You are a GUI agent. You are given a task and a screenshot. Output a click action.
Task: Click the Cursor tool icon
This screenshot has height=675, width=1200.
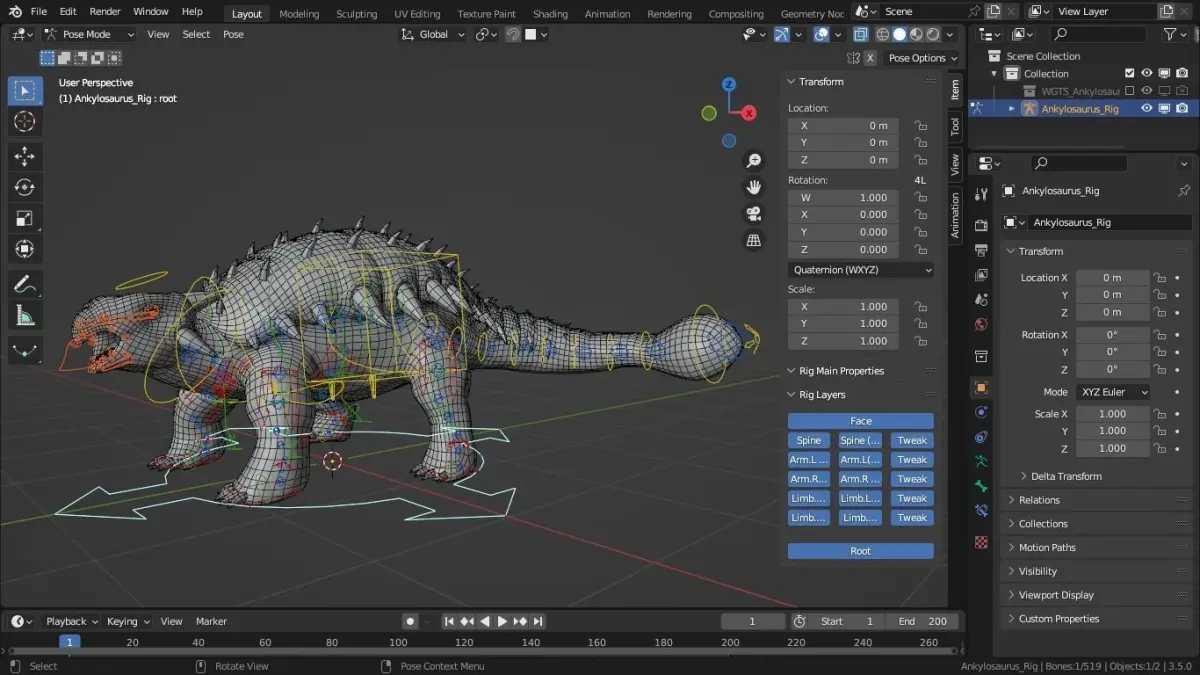pyautogui.click(x=25, y=122)
